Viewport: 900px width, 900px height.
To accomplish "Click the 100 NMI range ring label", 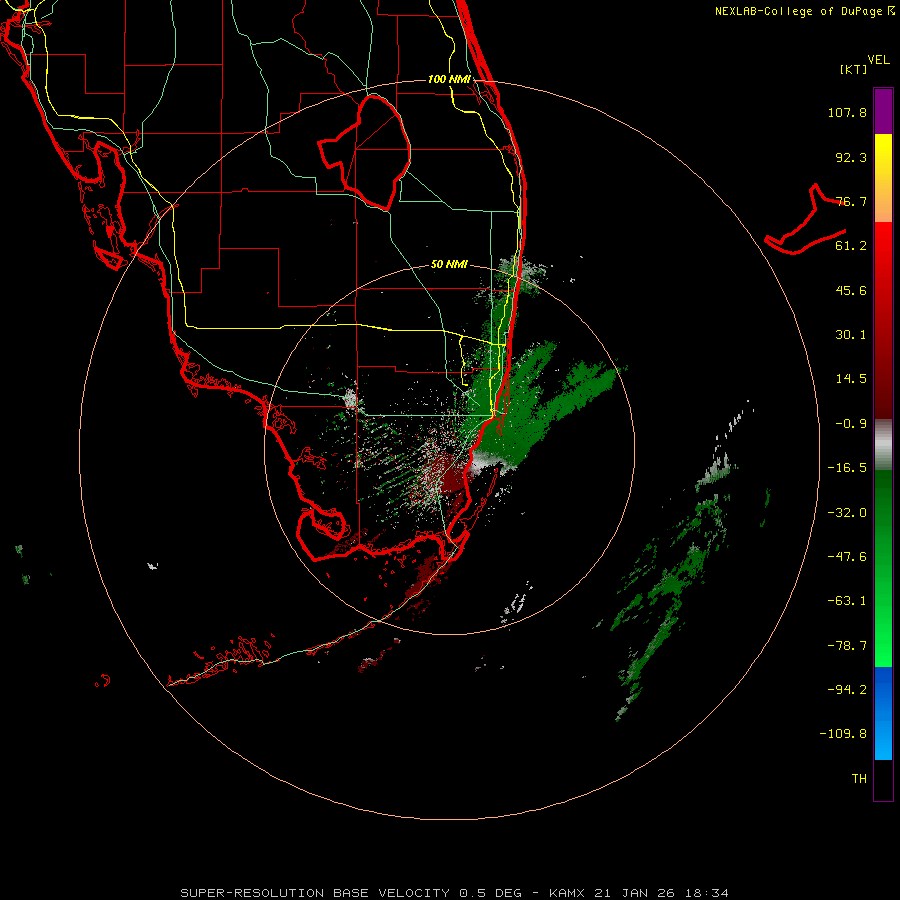I will (x=449, y=79).
